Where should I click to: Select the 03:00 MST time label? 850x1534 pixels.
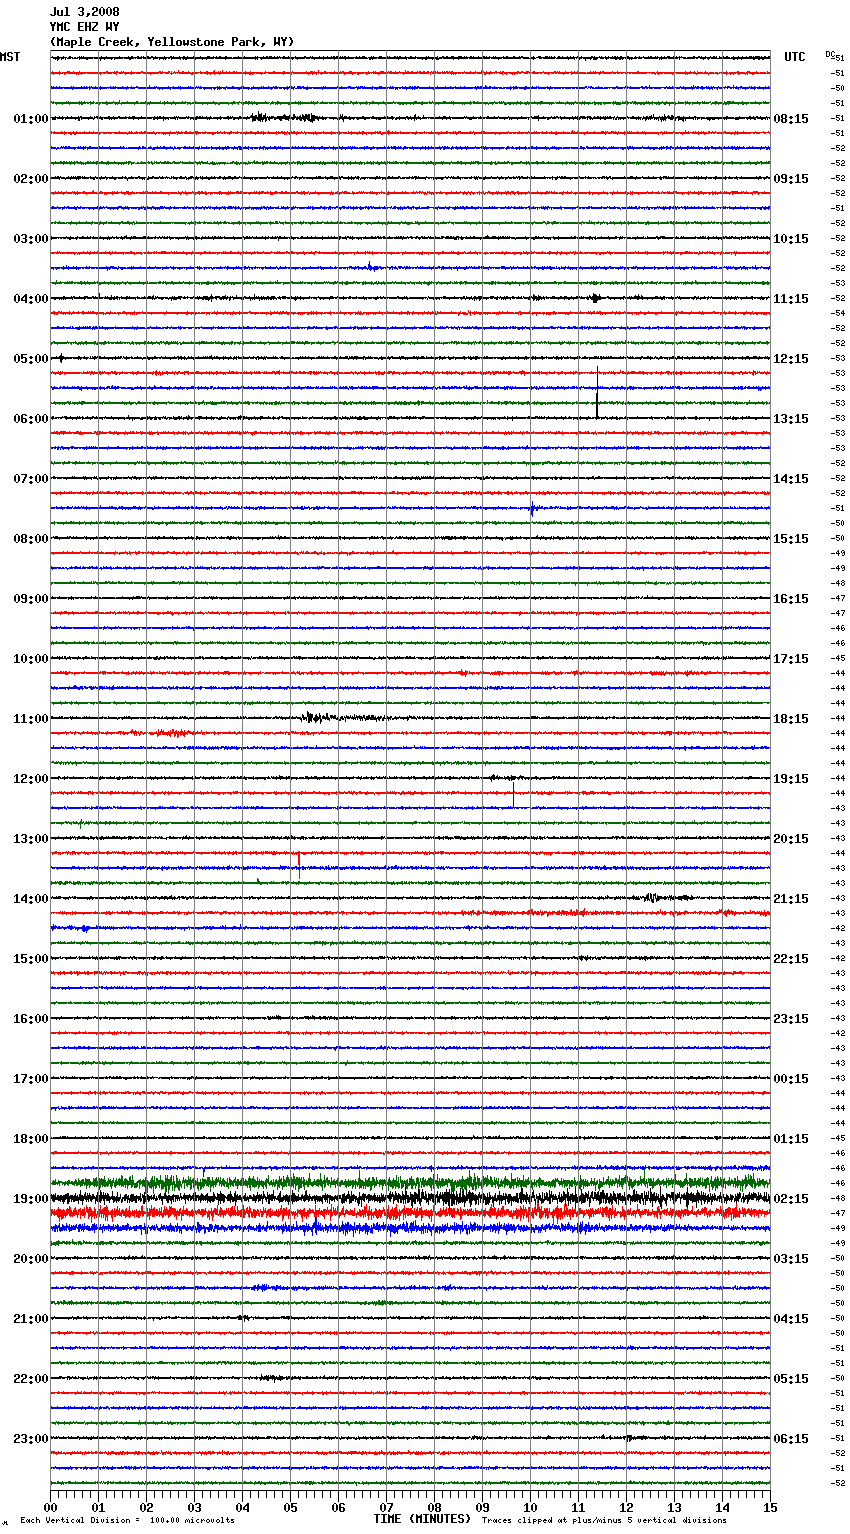[31, 239]
